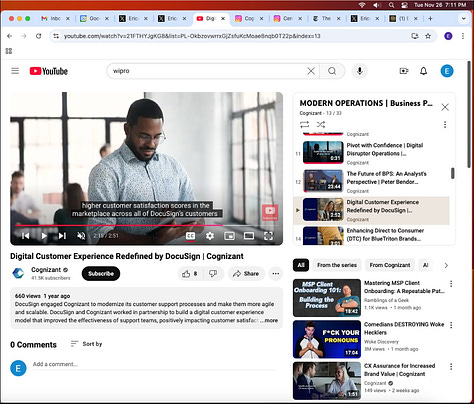Dislike the video with thumbs down
Image resolution: width=474 pixels, height=404 pixels.
(x=213, y=274)
